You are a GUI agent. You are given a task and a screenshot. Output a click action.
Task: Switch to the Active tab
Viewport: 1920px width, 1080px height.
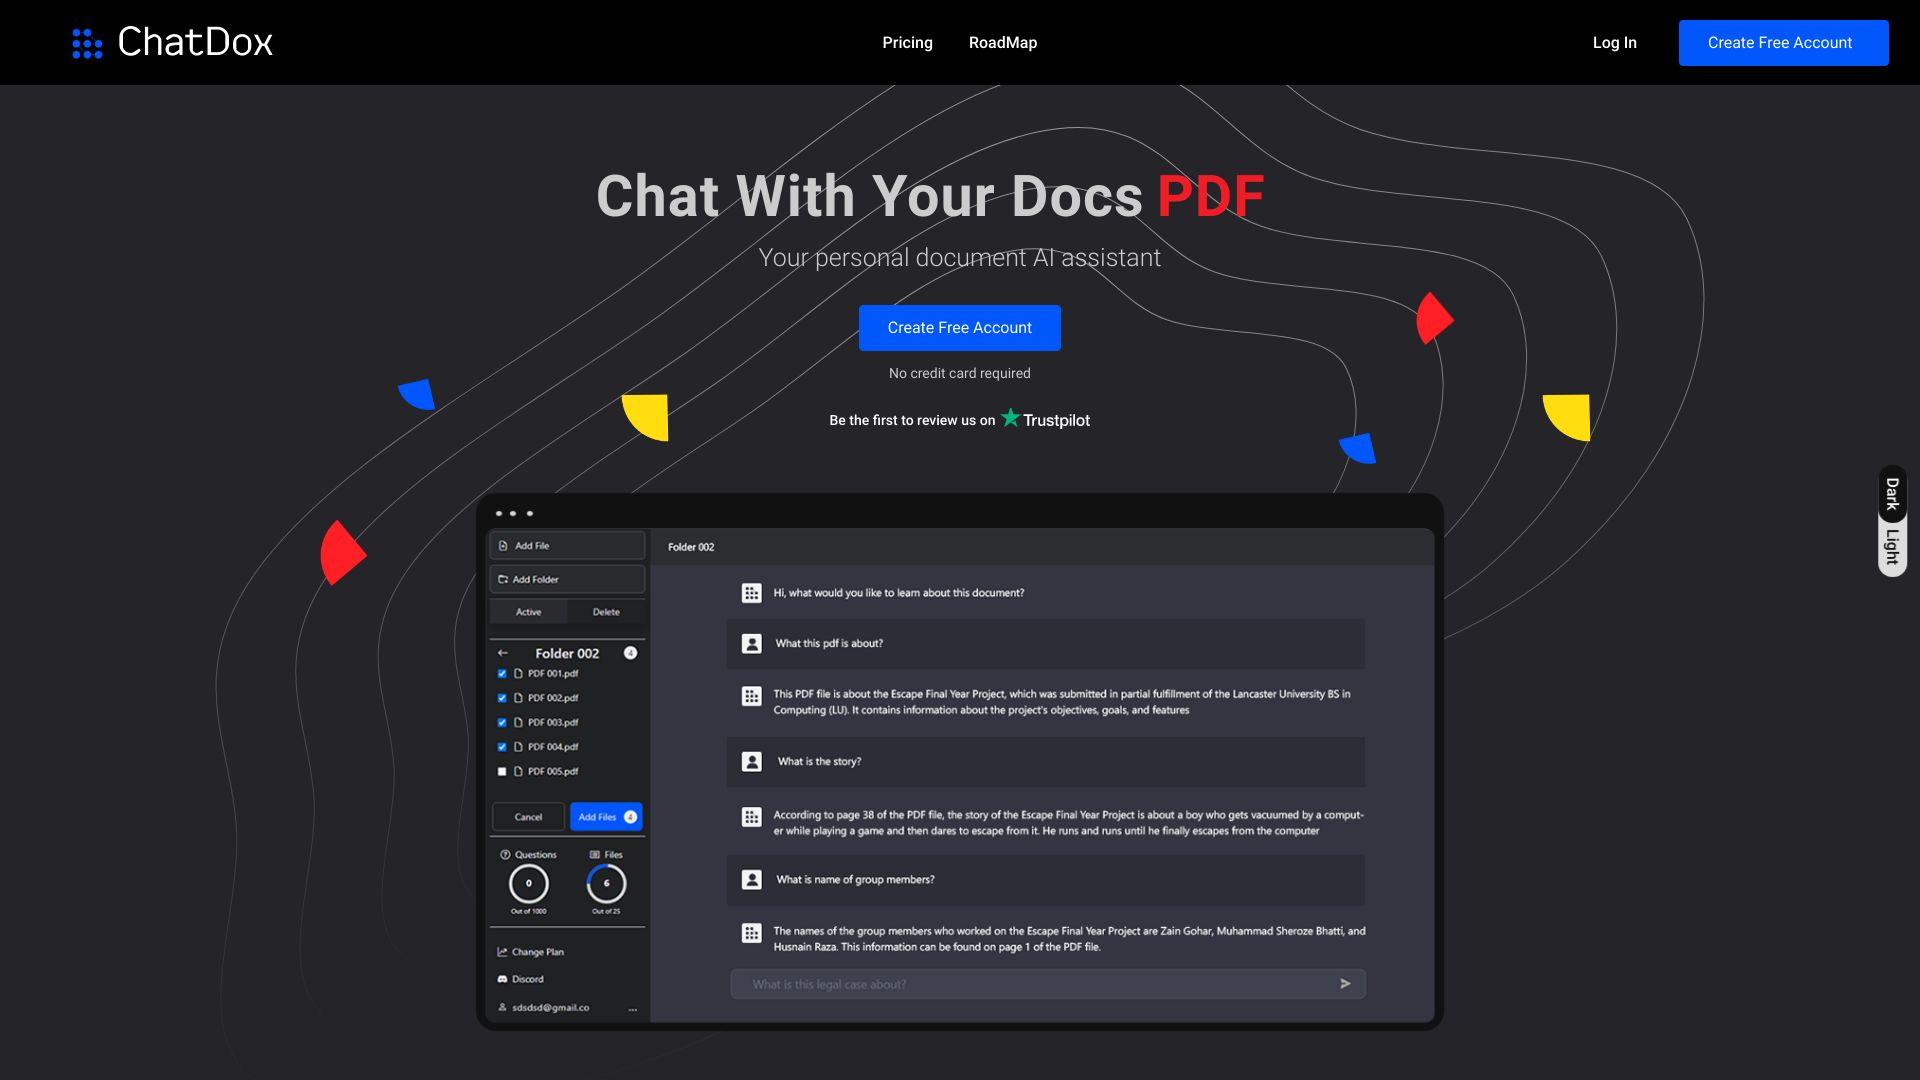pos(528,611)
